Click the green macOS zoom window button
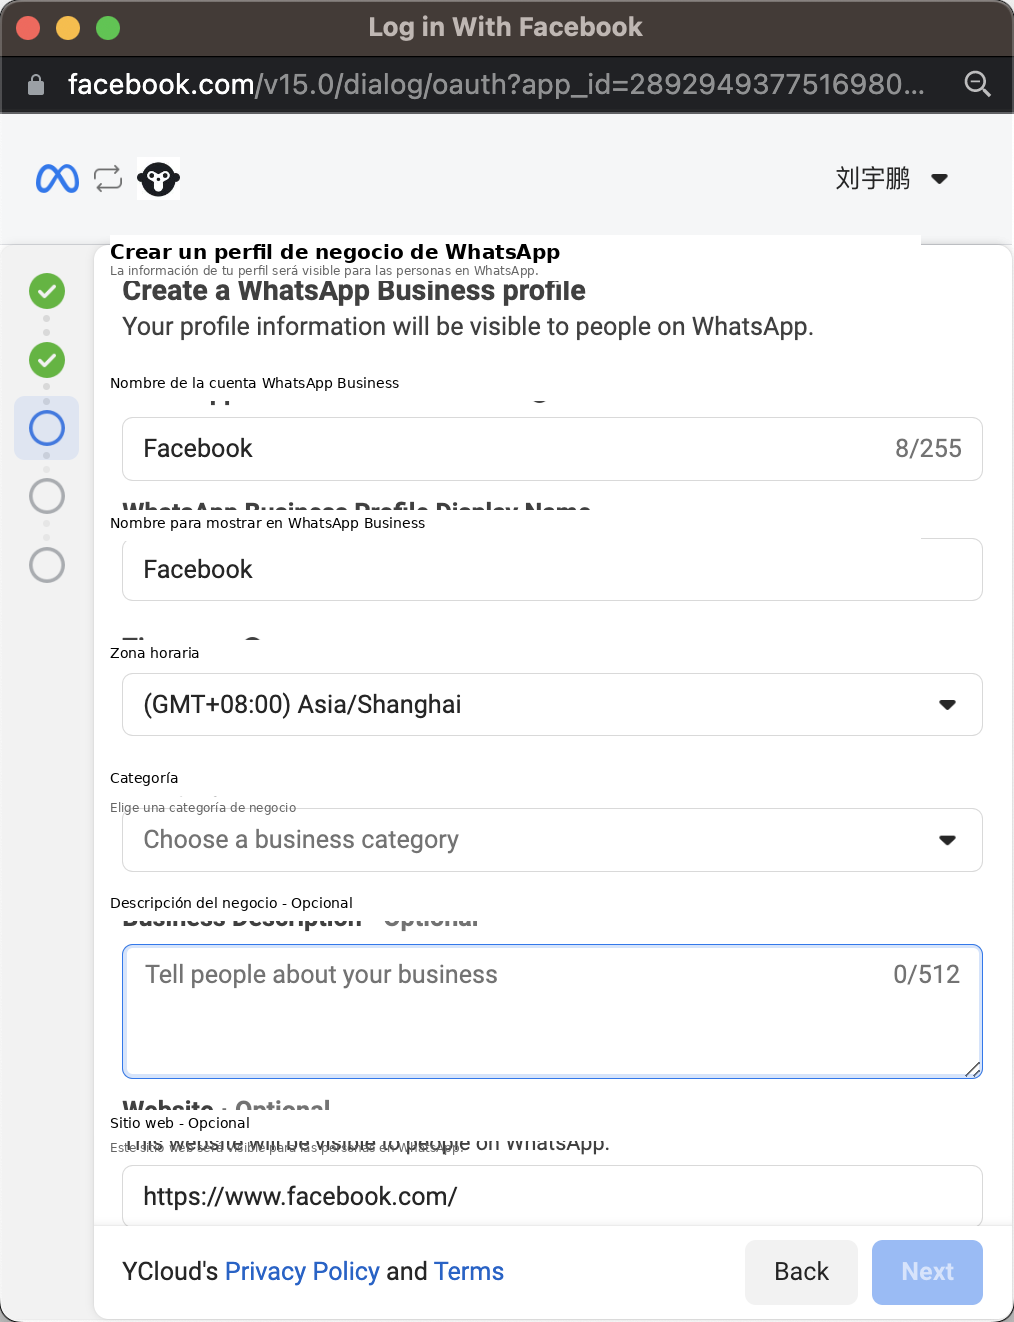The width and height of the screenshot is (1014, 1322). click(108, 28)
